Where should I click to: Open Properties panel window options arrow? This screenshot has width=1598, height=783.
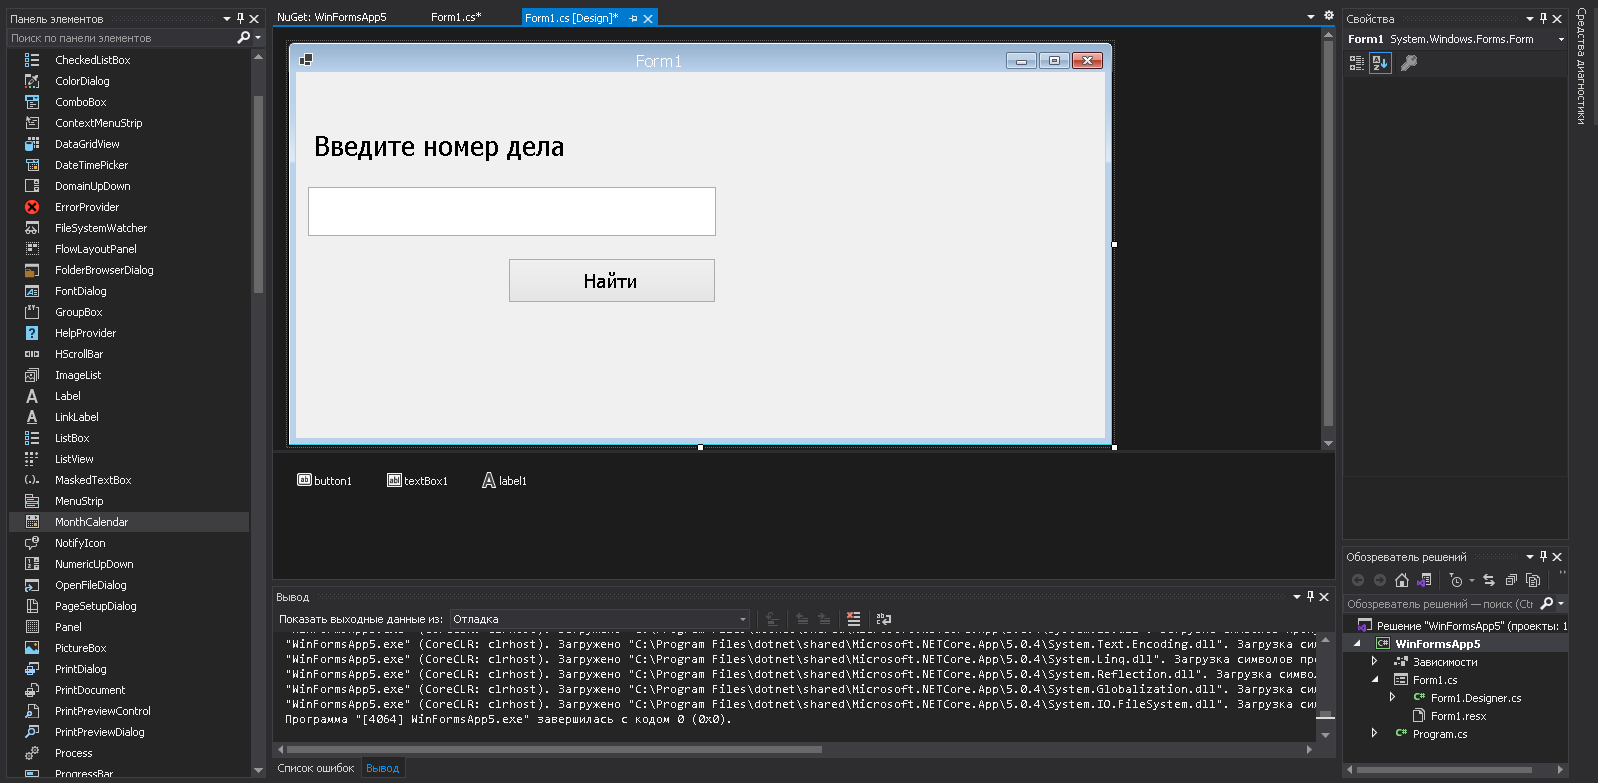tap(1529, 18)
